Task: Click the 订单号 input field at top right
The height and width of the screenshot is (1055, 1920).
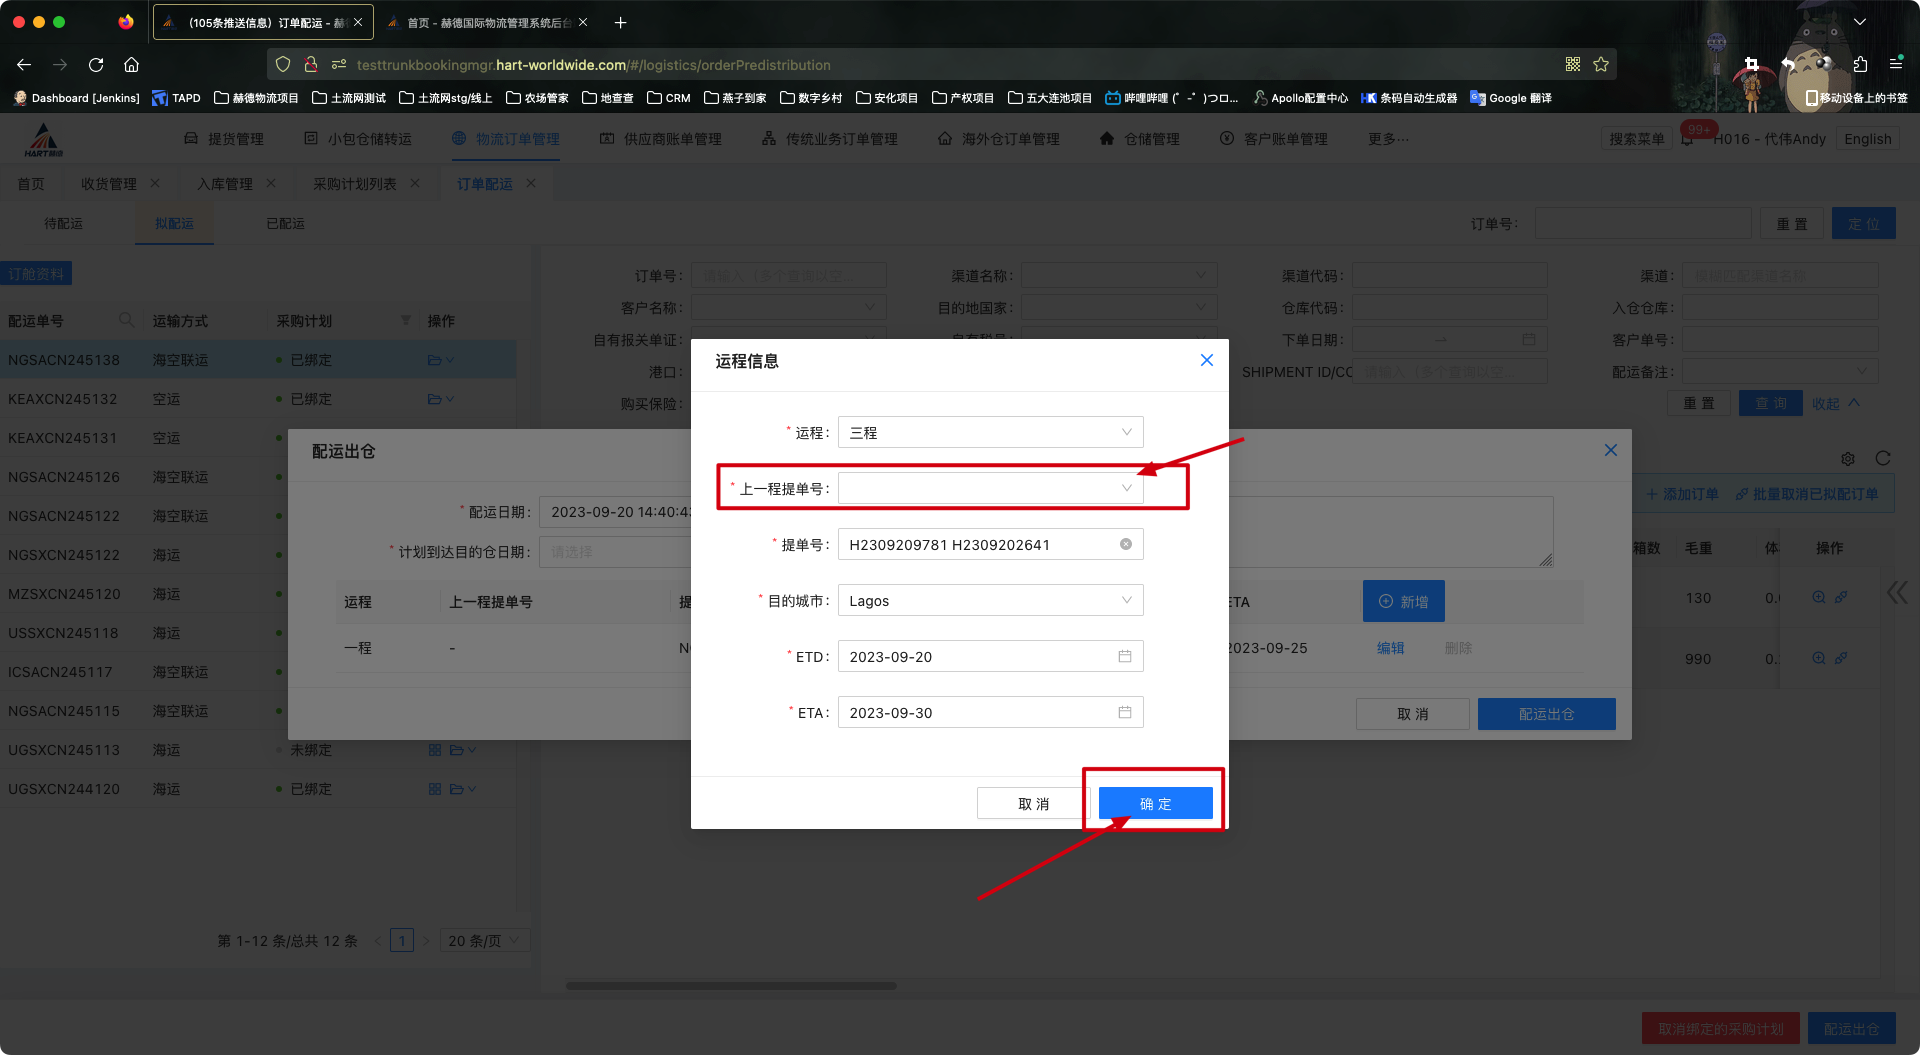Action: 1643,223
